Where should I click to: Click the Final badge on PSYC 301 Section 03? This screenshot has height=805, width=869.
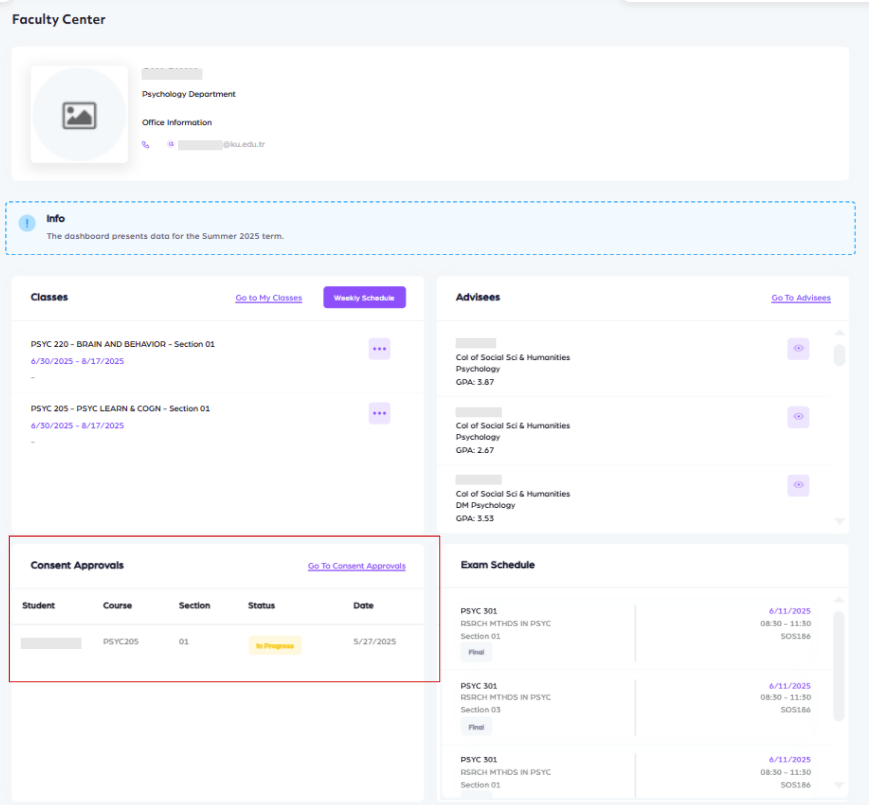[476, 727]
